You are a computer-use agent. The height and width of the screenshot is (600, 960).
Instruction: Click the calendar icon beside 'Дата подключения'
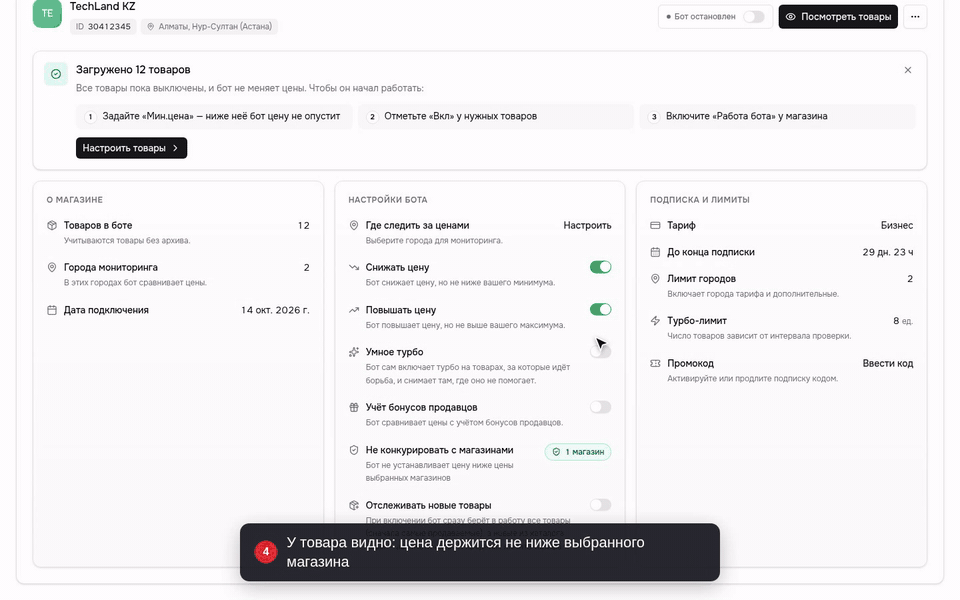(52, 310)
